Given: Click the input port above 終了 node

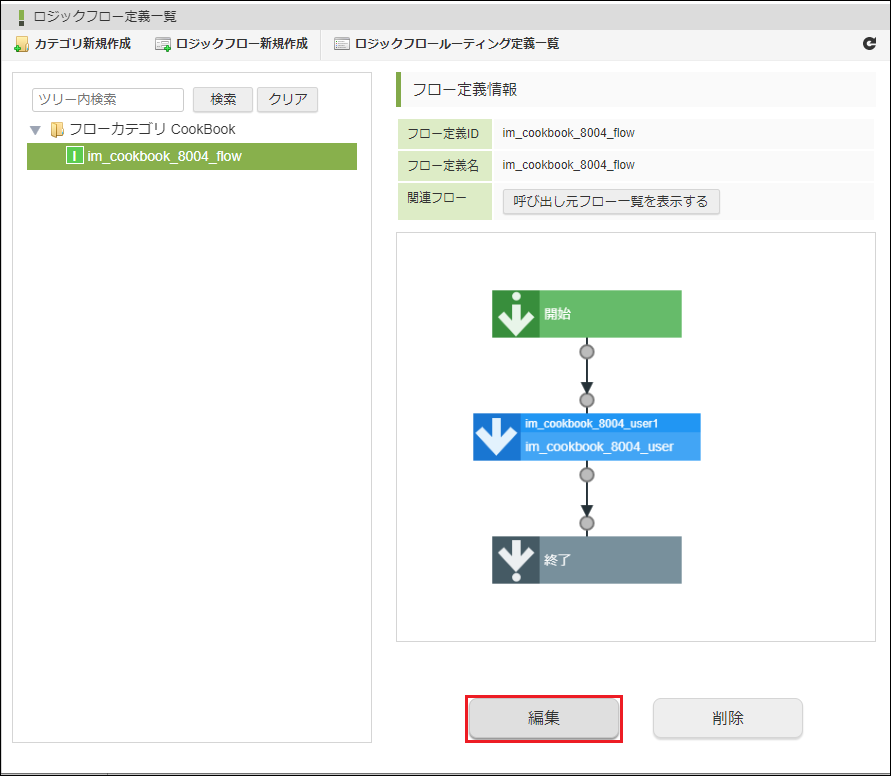Looking at the screenshot, I should 587,523.
